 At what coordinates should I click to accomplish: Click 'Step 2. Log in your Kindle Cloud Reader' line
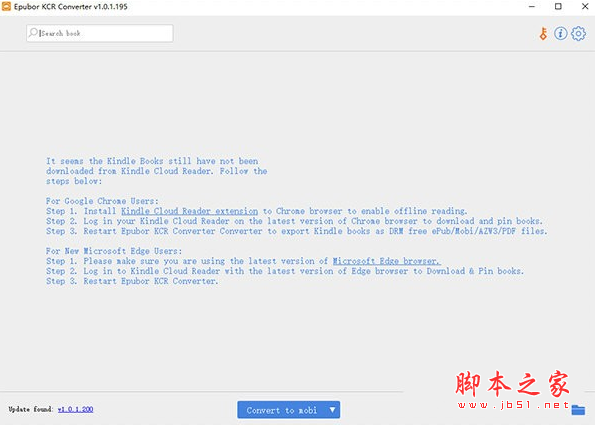294,221
